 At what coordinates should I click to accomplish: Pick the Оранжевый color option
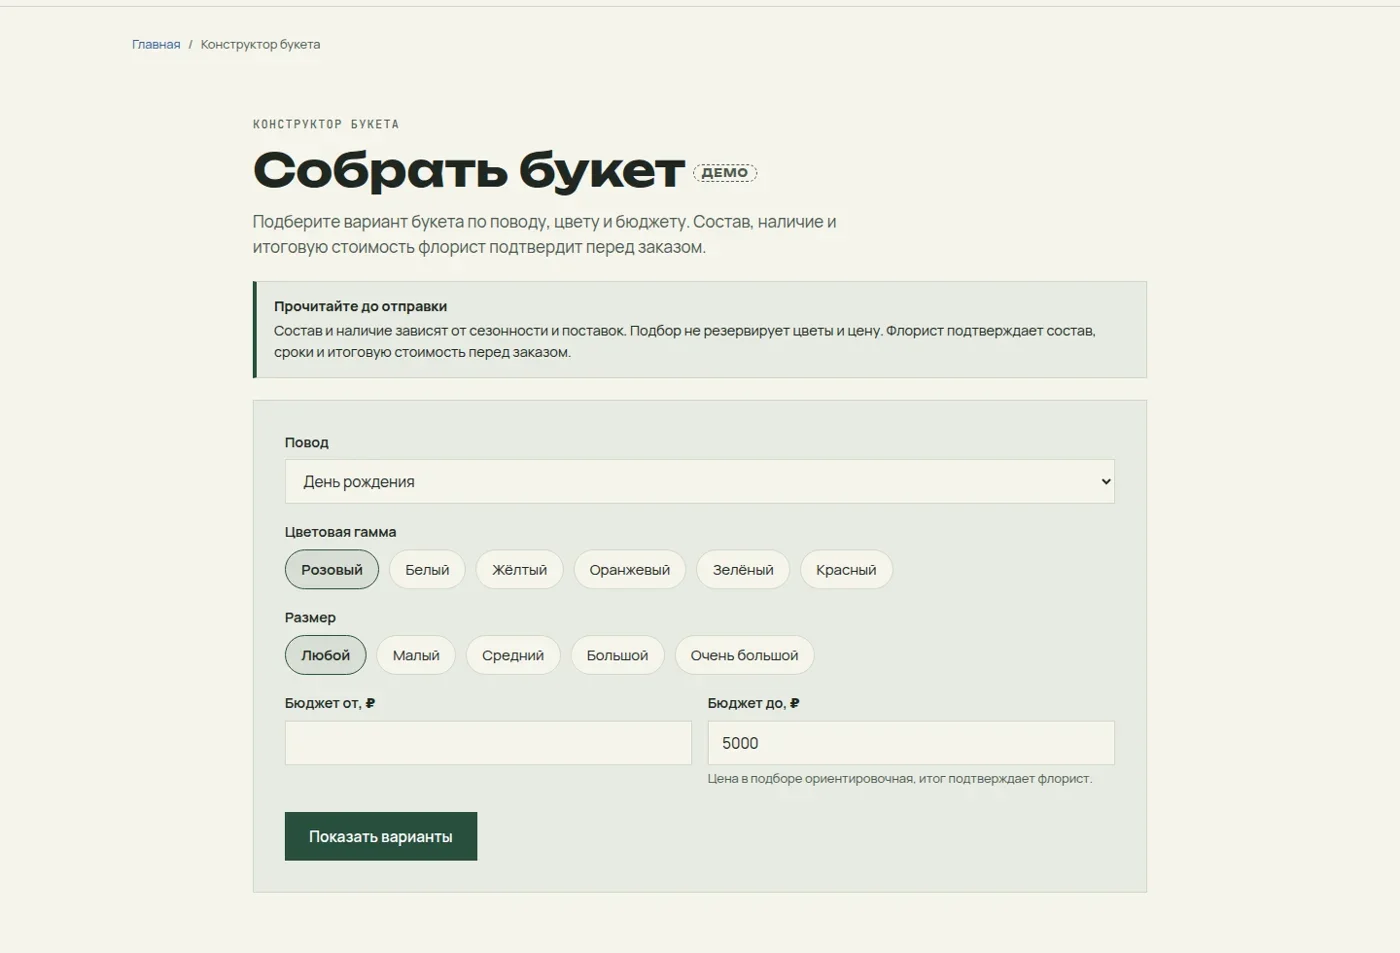pos(629,570)
